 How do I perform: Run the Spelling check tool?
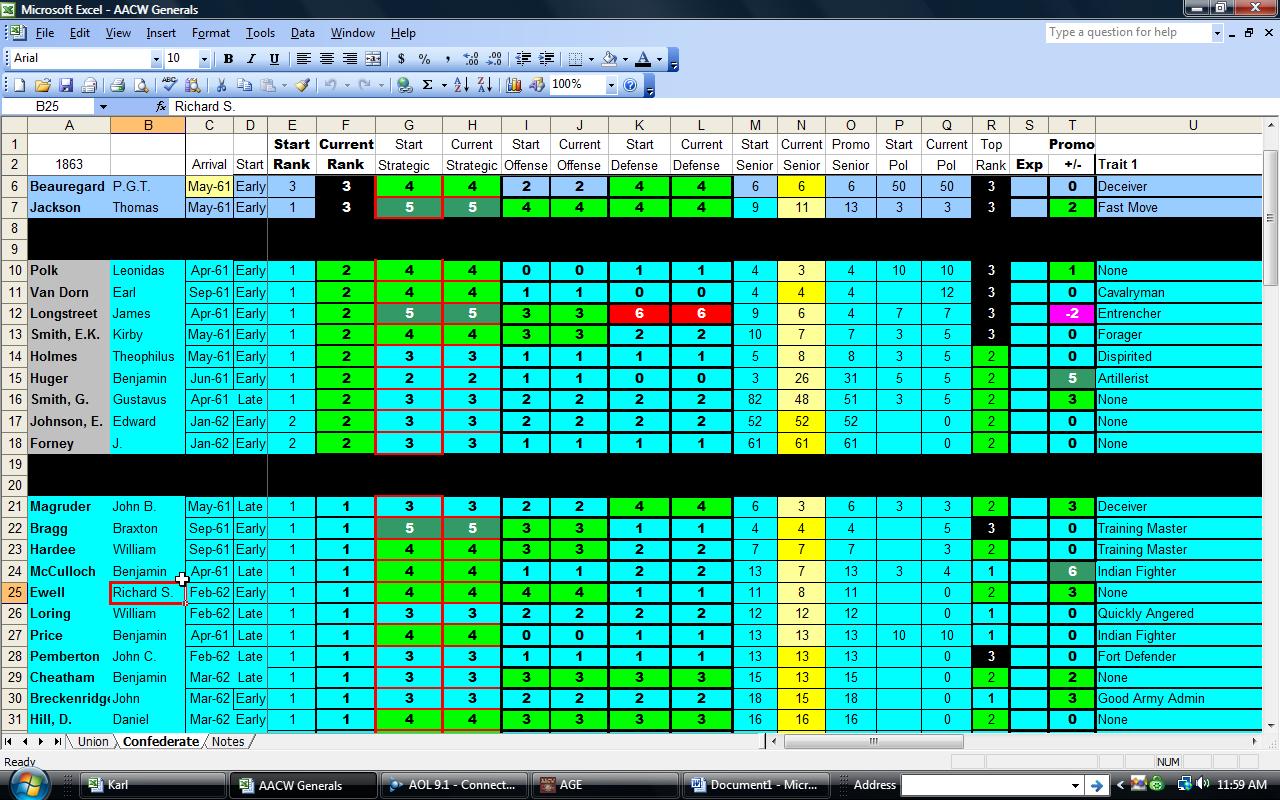170,86
